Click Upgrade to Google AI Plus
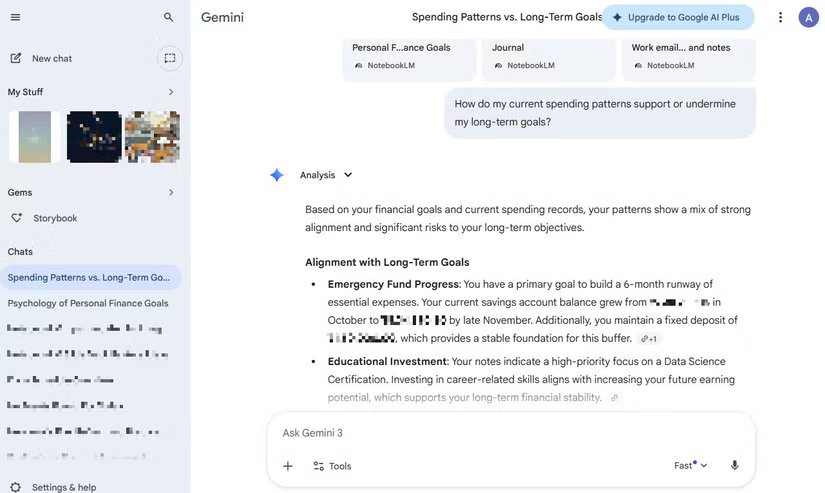This screenshot has height=493, width=825. click(677, 17)
